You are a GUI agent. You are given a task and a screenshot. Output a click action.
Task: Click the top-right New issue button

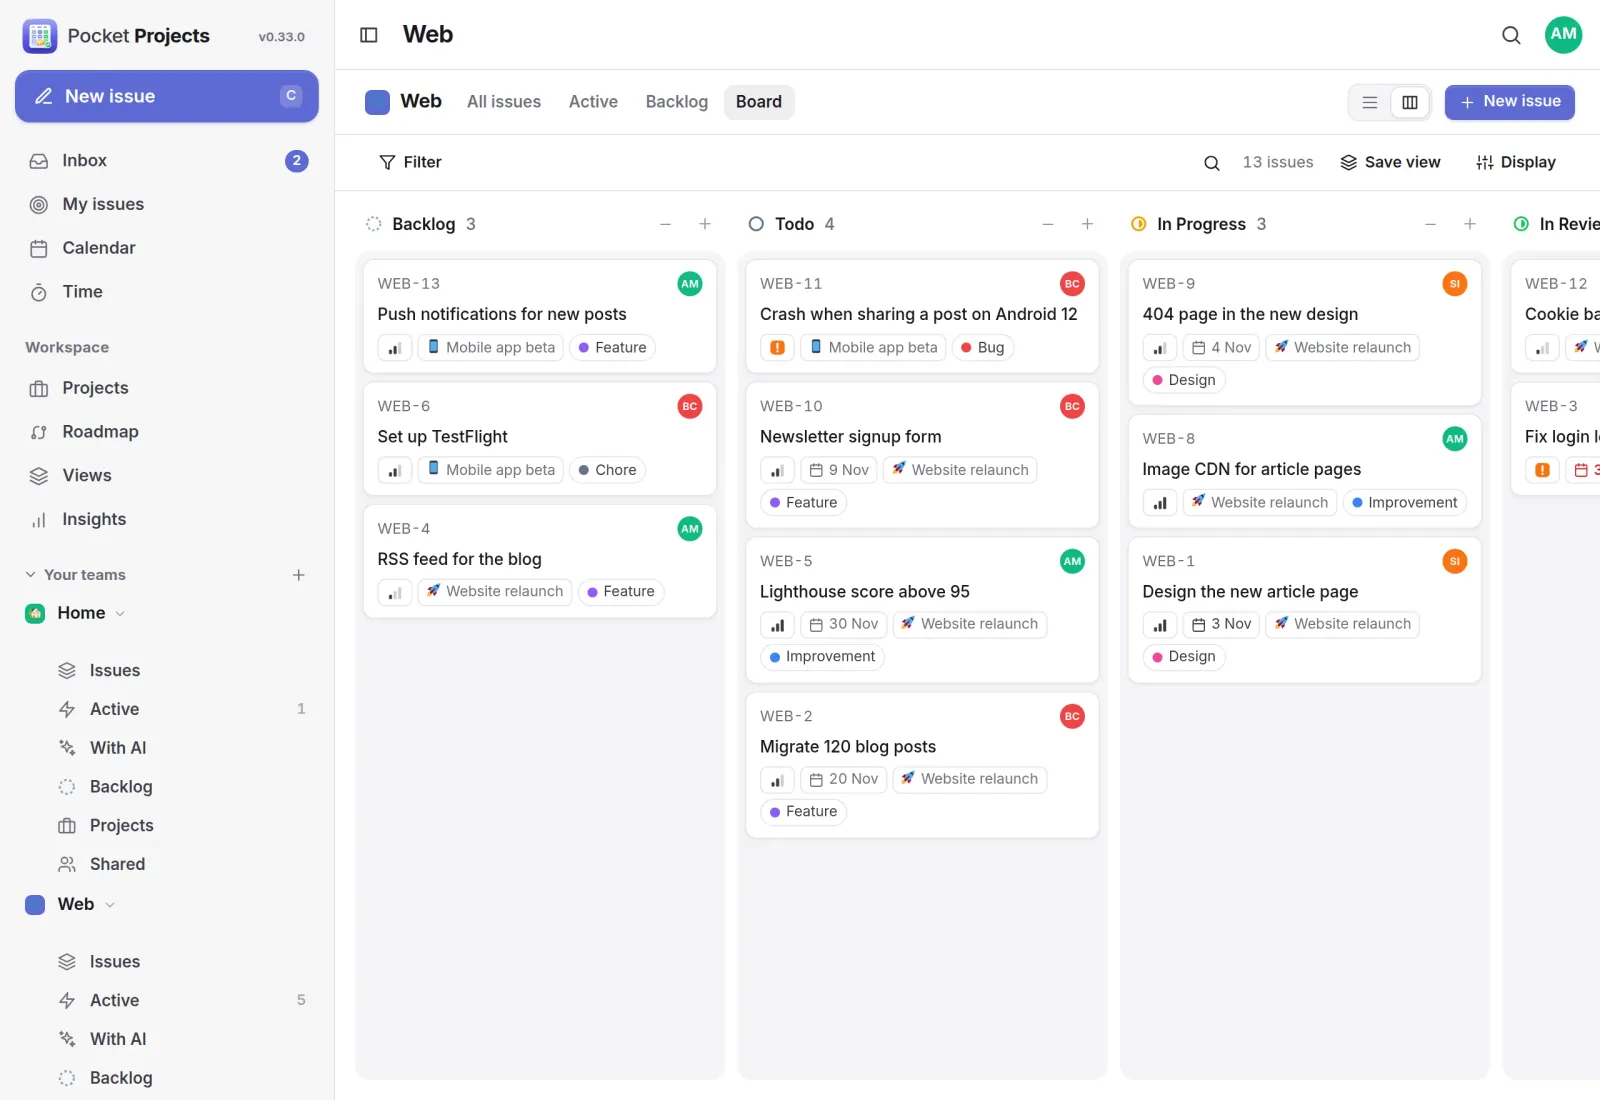[1510, 102]
